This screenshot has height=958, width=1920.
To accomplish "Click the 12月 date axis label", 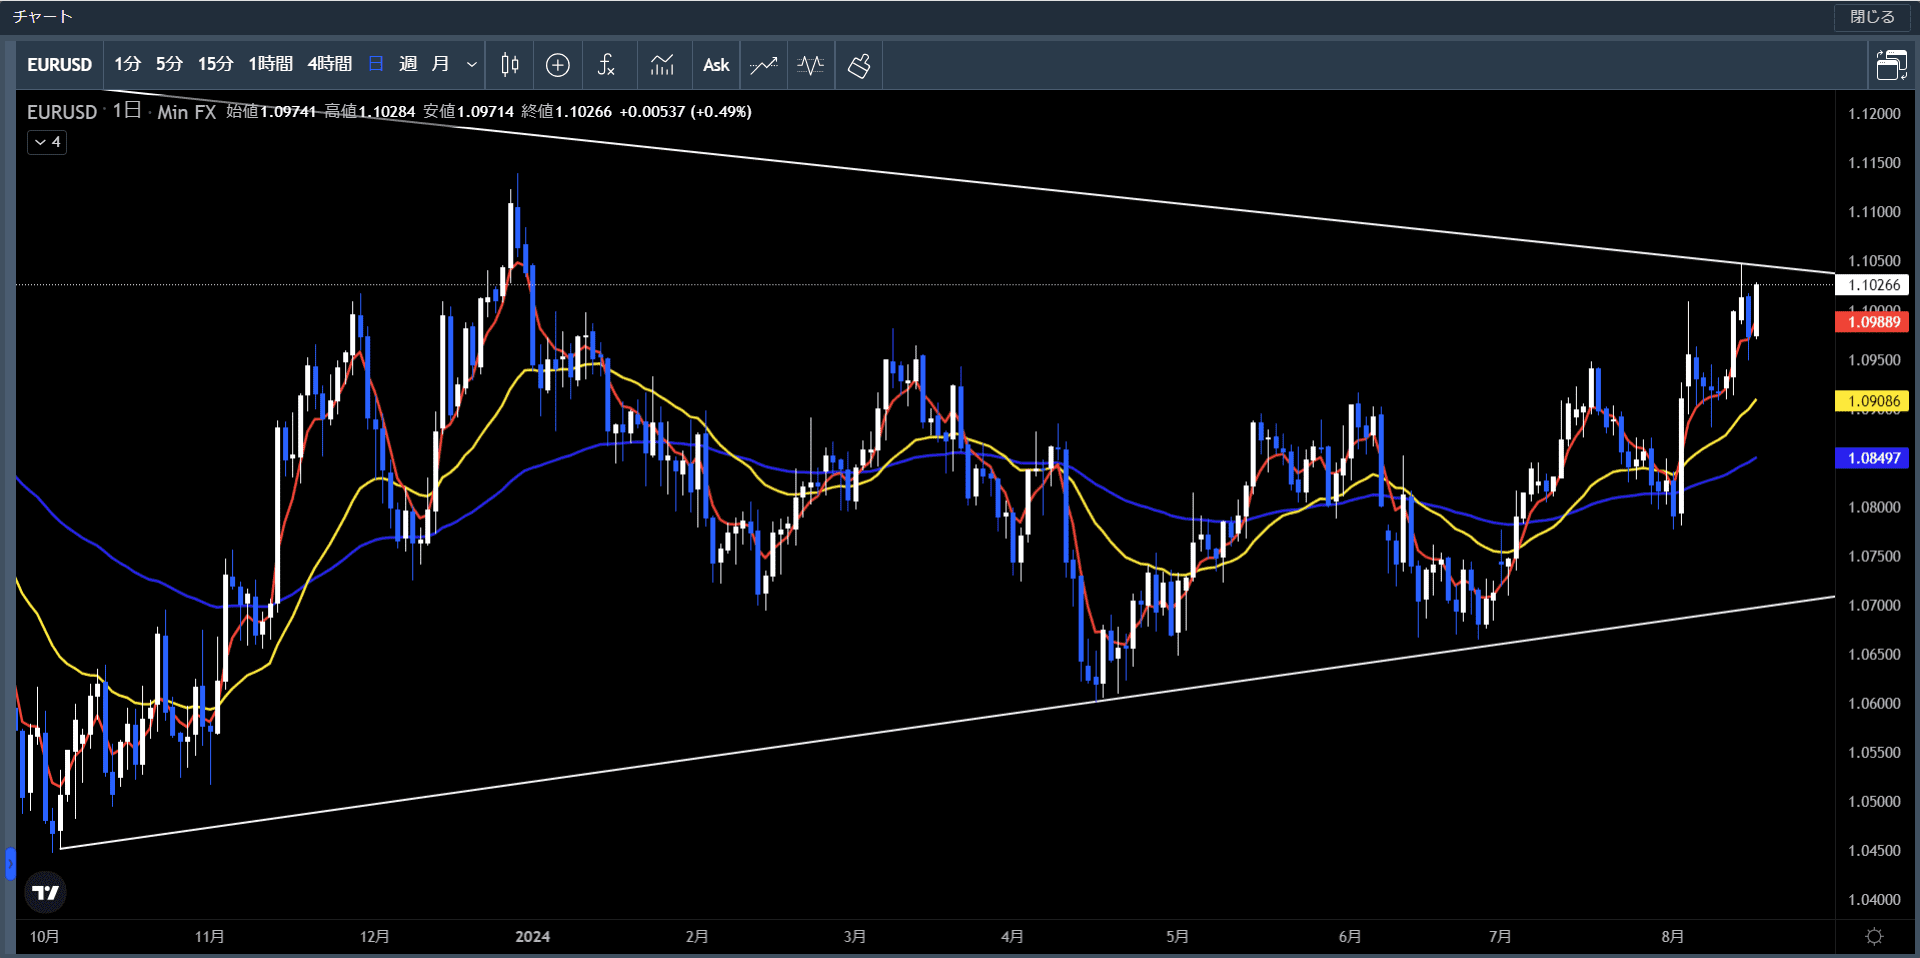I will click(x=375, y=937).
